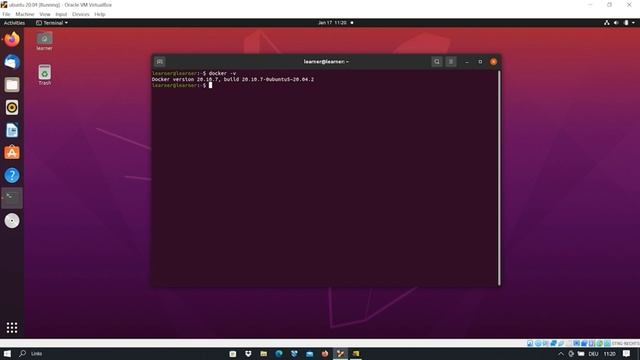Click the Windows taskbar clock
Image resolution: width=640 pixels, height=360 pixels.
tap(609, 354)
